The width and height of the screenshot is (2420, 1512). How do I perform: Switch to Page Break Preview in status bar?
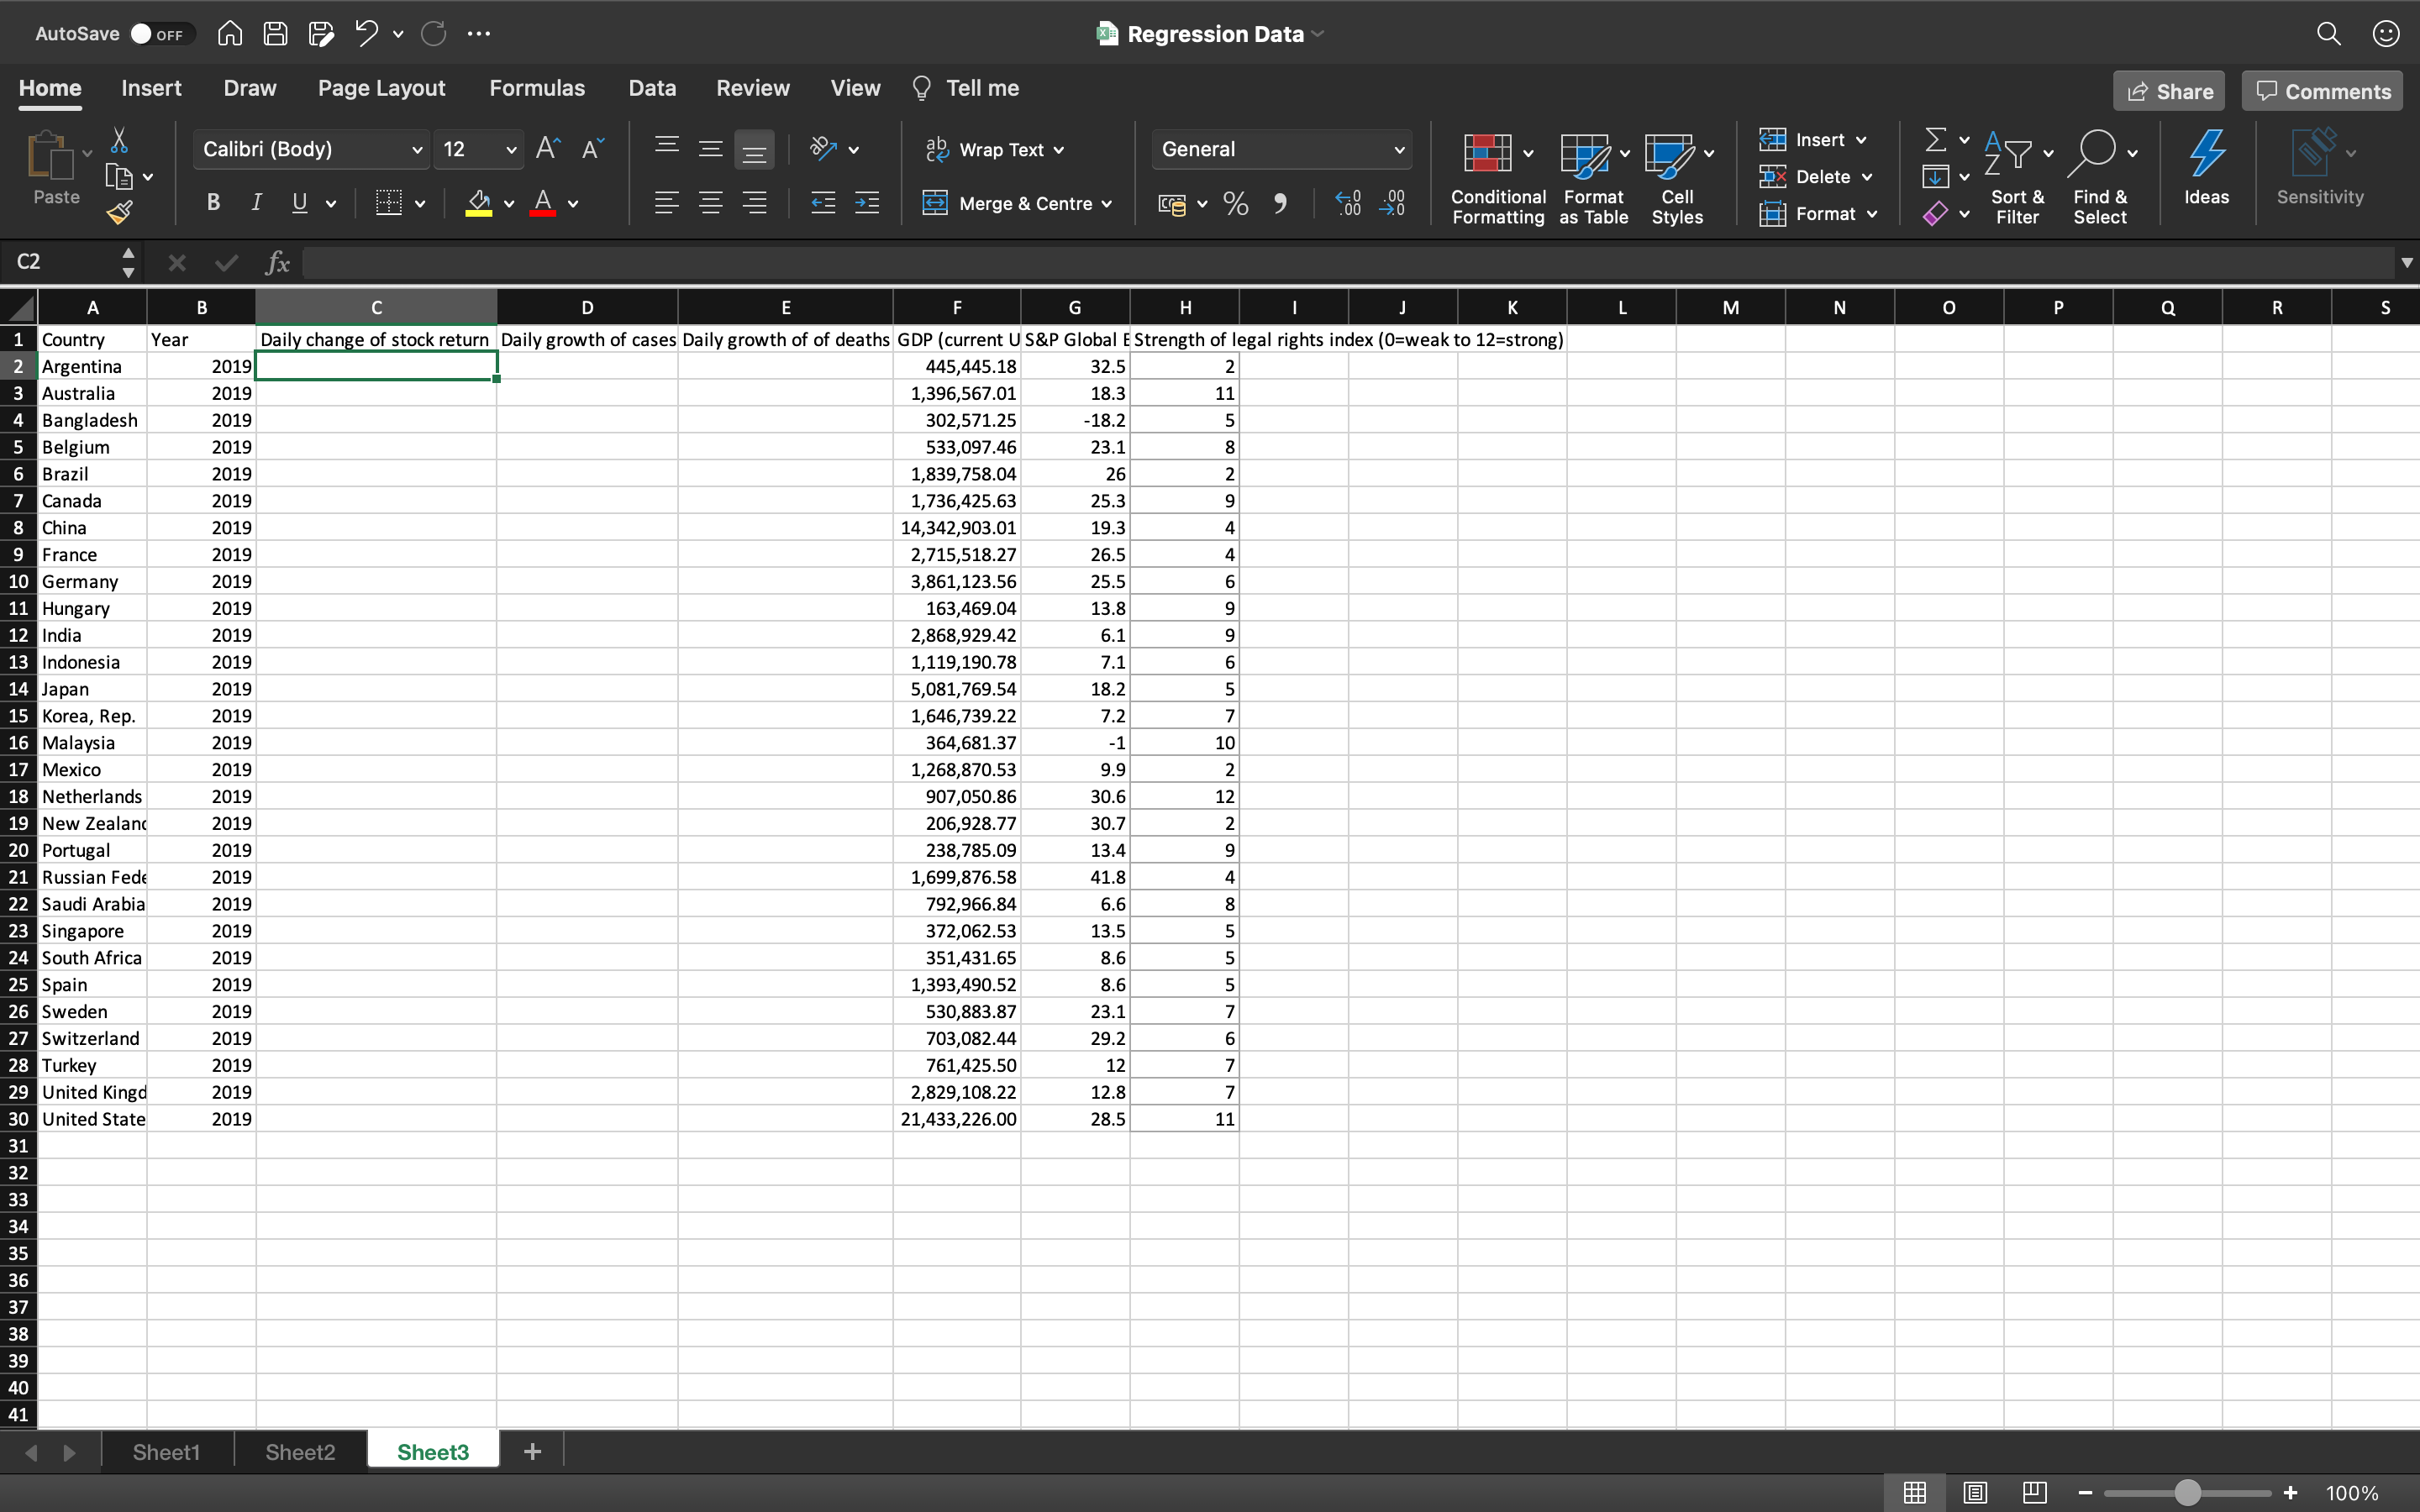pyautogui.click(x=2034, y=1492)
